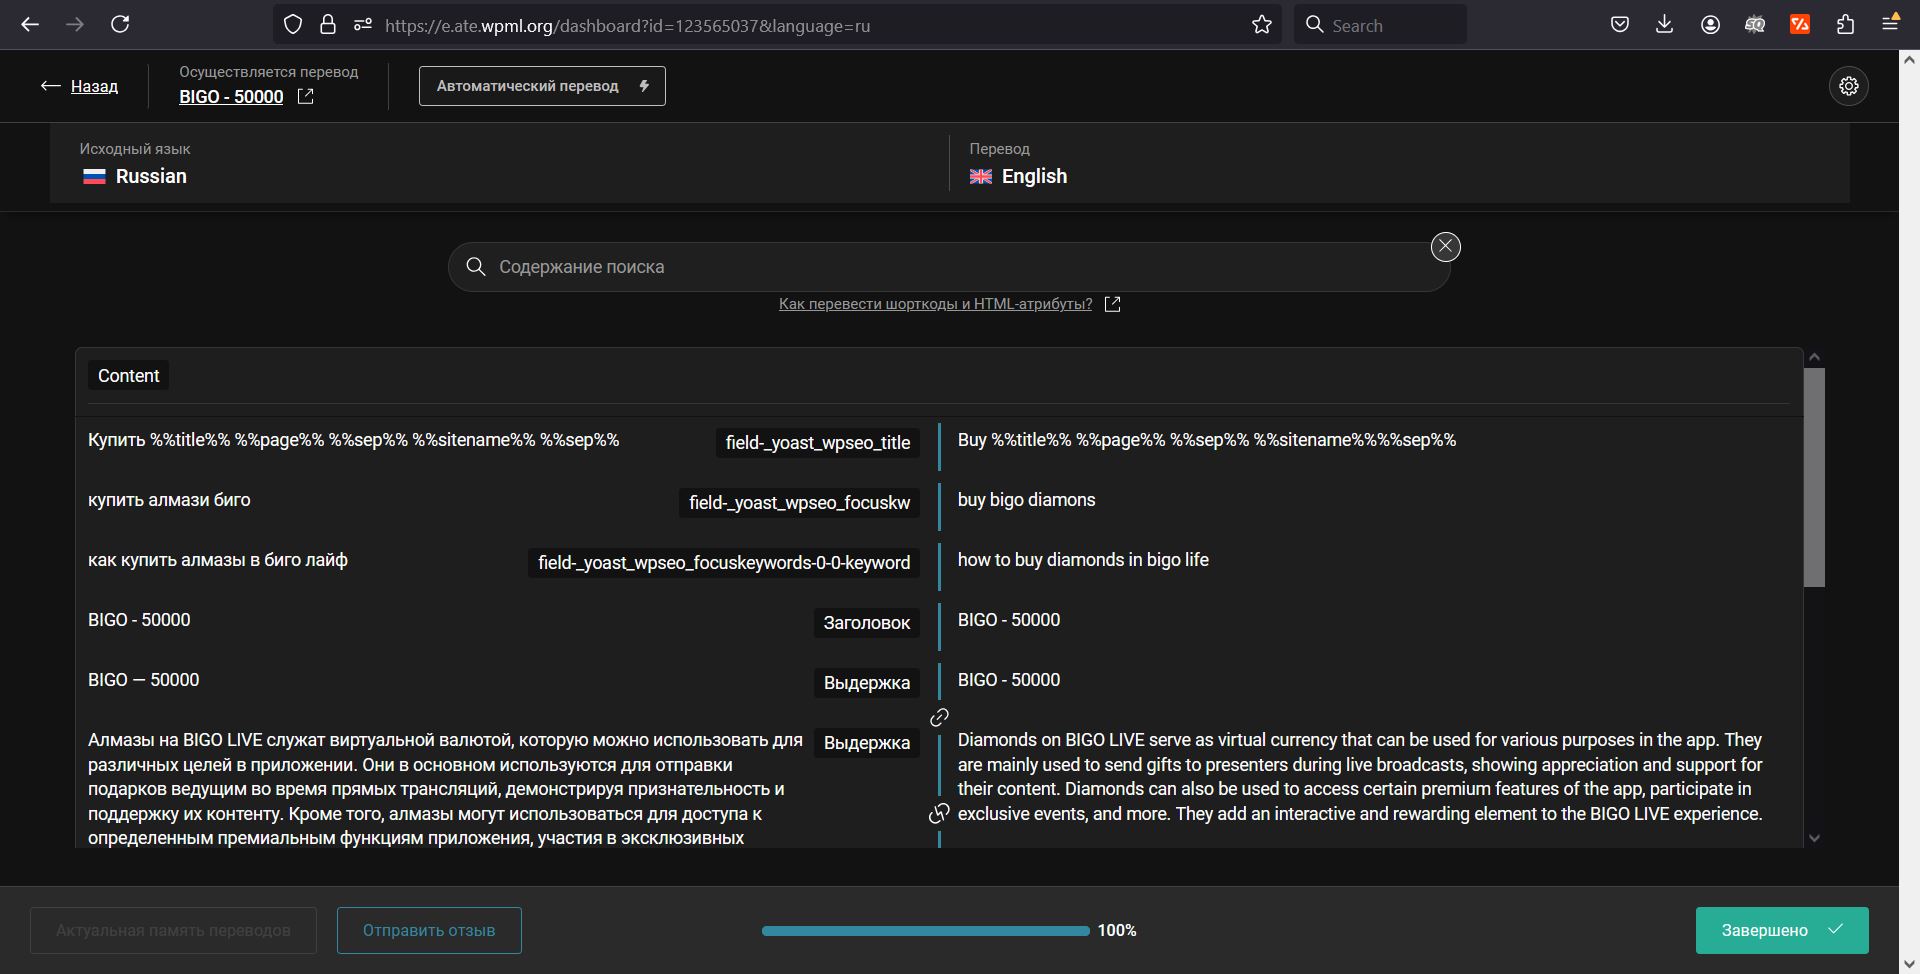Click the masks extension icon
The width and height of the screenshot is (1920, 974).
click(x=1755, y=25)
